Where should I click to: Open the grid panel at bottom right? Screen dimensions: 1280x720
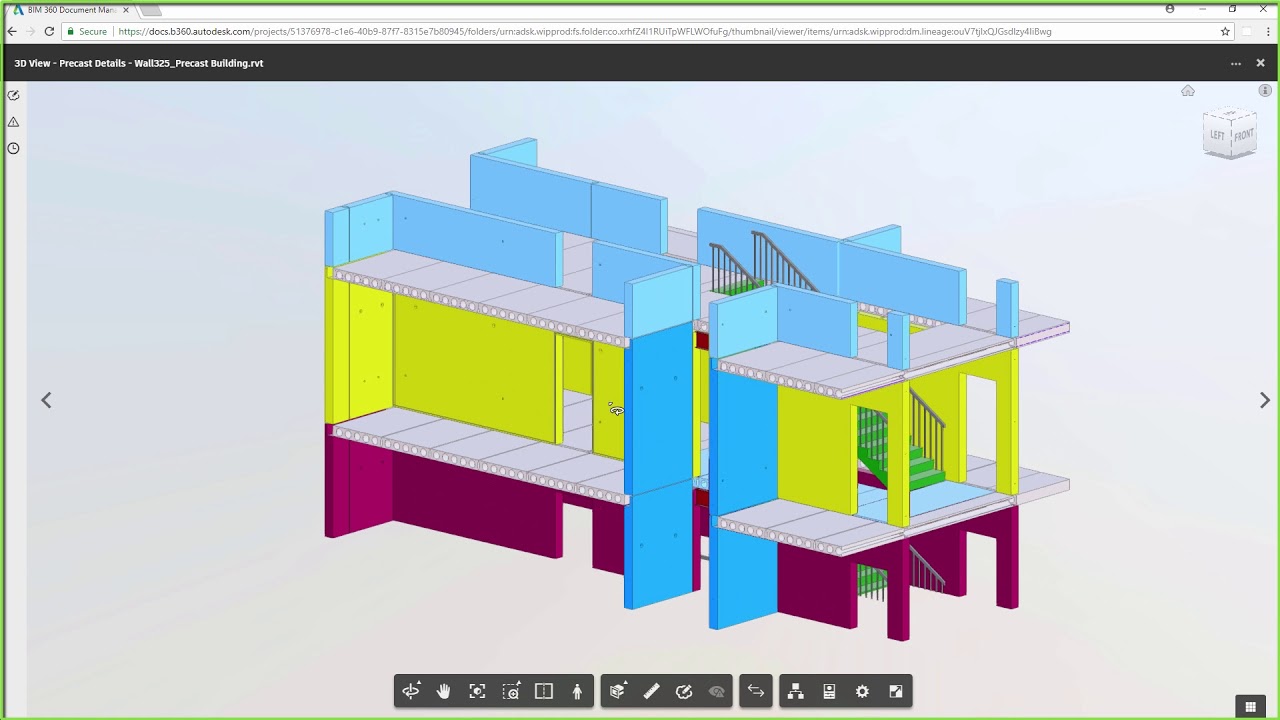point(1250,707)
